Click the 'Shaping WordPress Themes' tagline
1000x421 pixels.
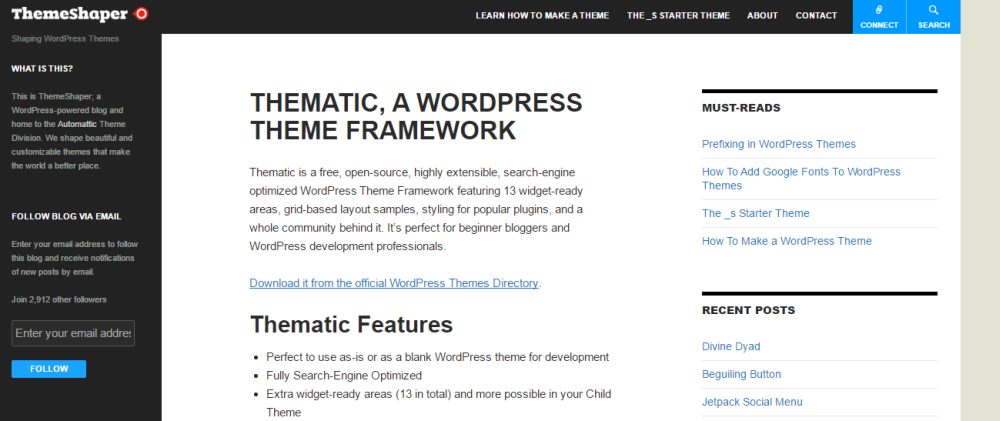pos(65,39)
